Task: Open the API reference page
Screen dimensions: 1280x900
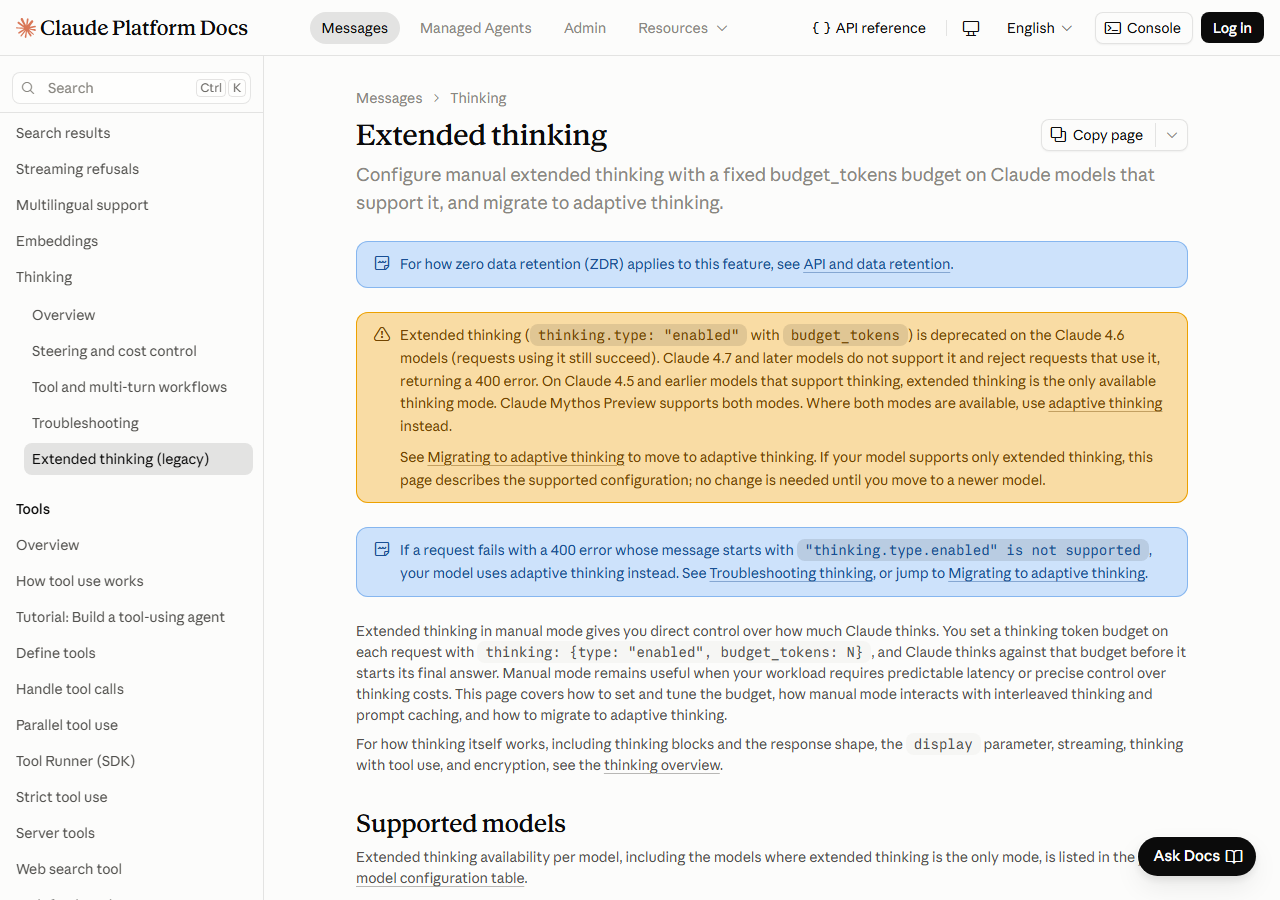Action: click(868, 28)
